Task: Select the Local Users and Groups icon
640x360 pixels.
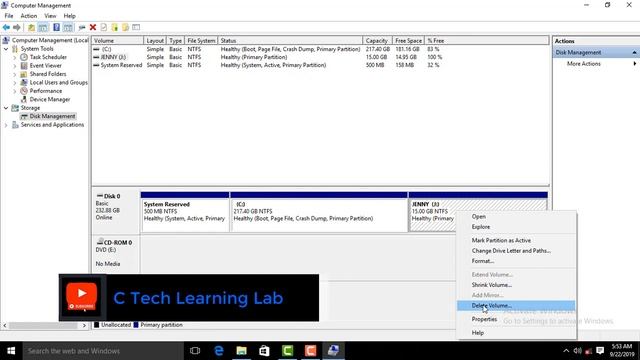Action: point(24,82)
